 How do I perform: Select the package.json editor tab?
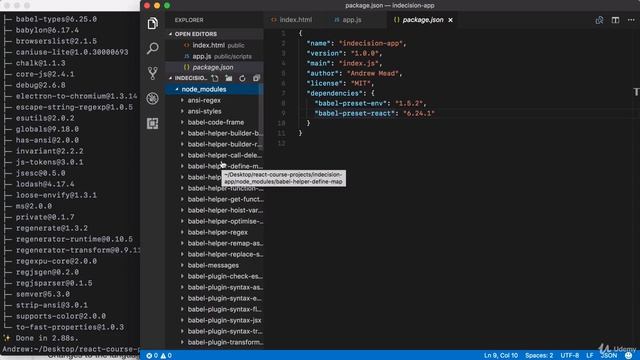pyautogui.click(x=422, y=20)
